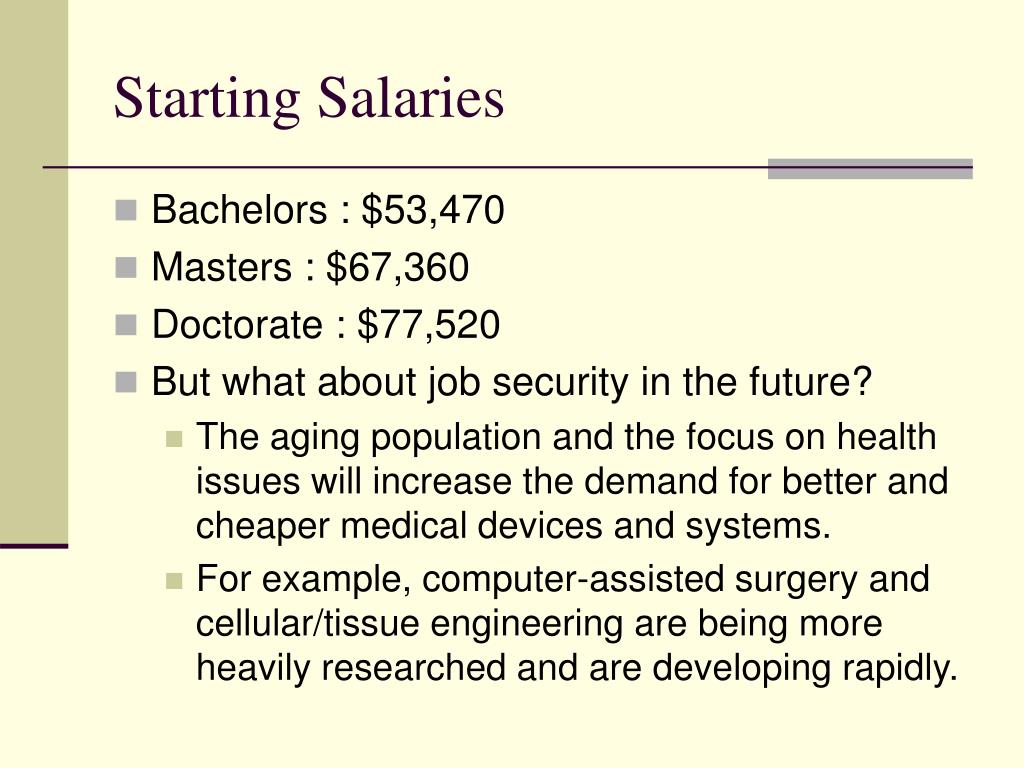Select the Doctorate : $77,520 line

326,325
